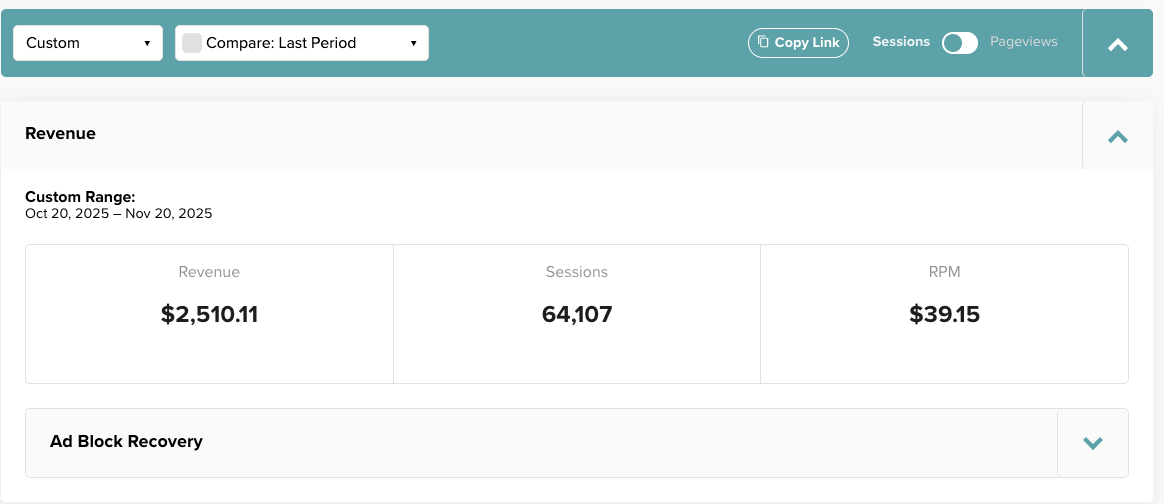Click the arrow on the Custom dropdown
This screenshot has width=1164, height=504.
147,43
